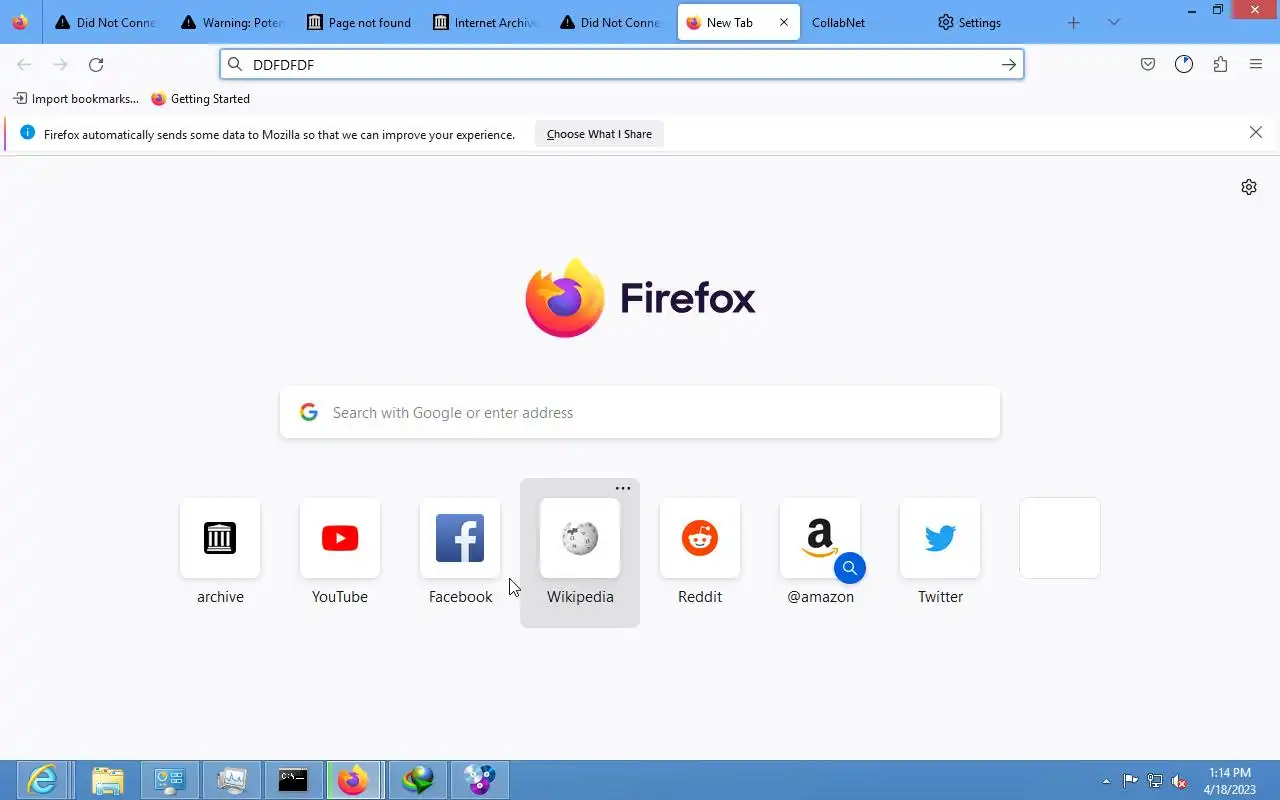This screenshot has width=1280, height=800.
Task: Show hidden tray icons arrow
Action: [1106, 781]
